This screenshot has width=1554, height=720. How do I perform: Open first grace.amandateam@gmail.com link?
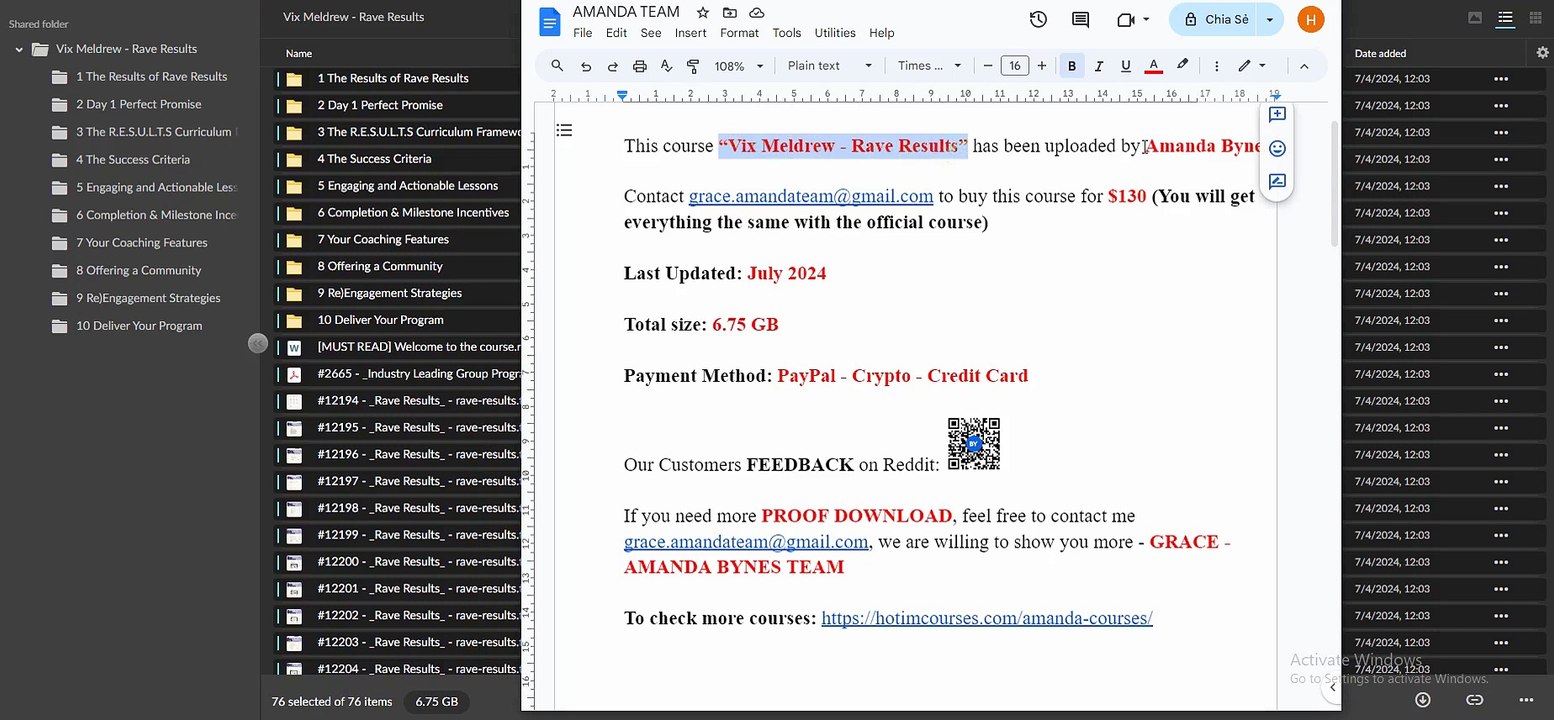coord(811,196)
